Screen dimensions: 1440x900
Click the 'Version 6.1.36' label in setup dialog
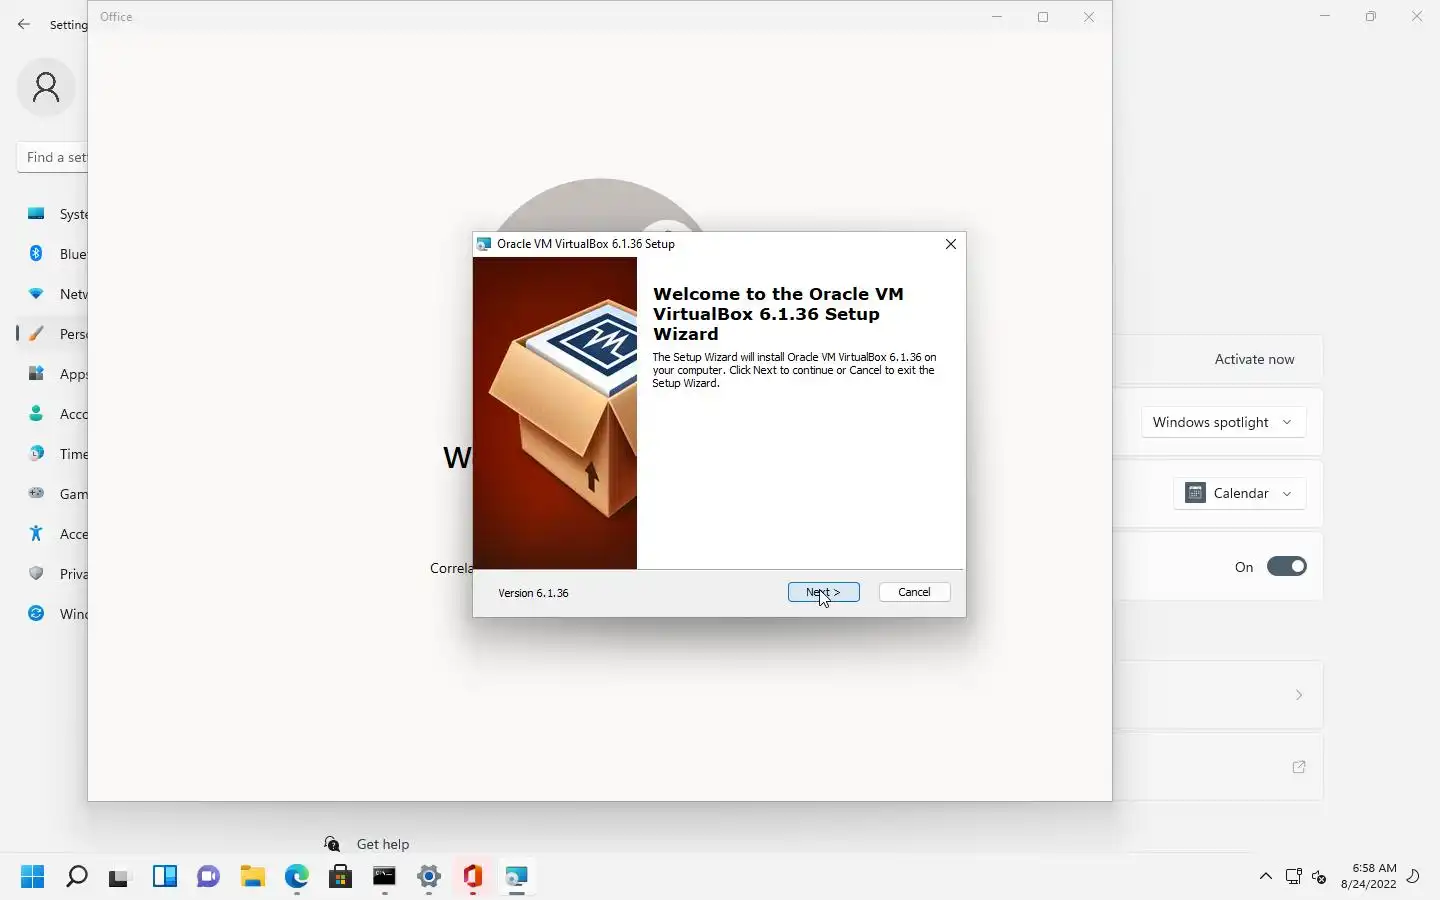533,593
